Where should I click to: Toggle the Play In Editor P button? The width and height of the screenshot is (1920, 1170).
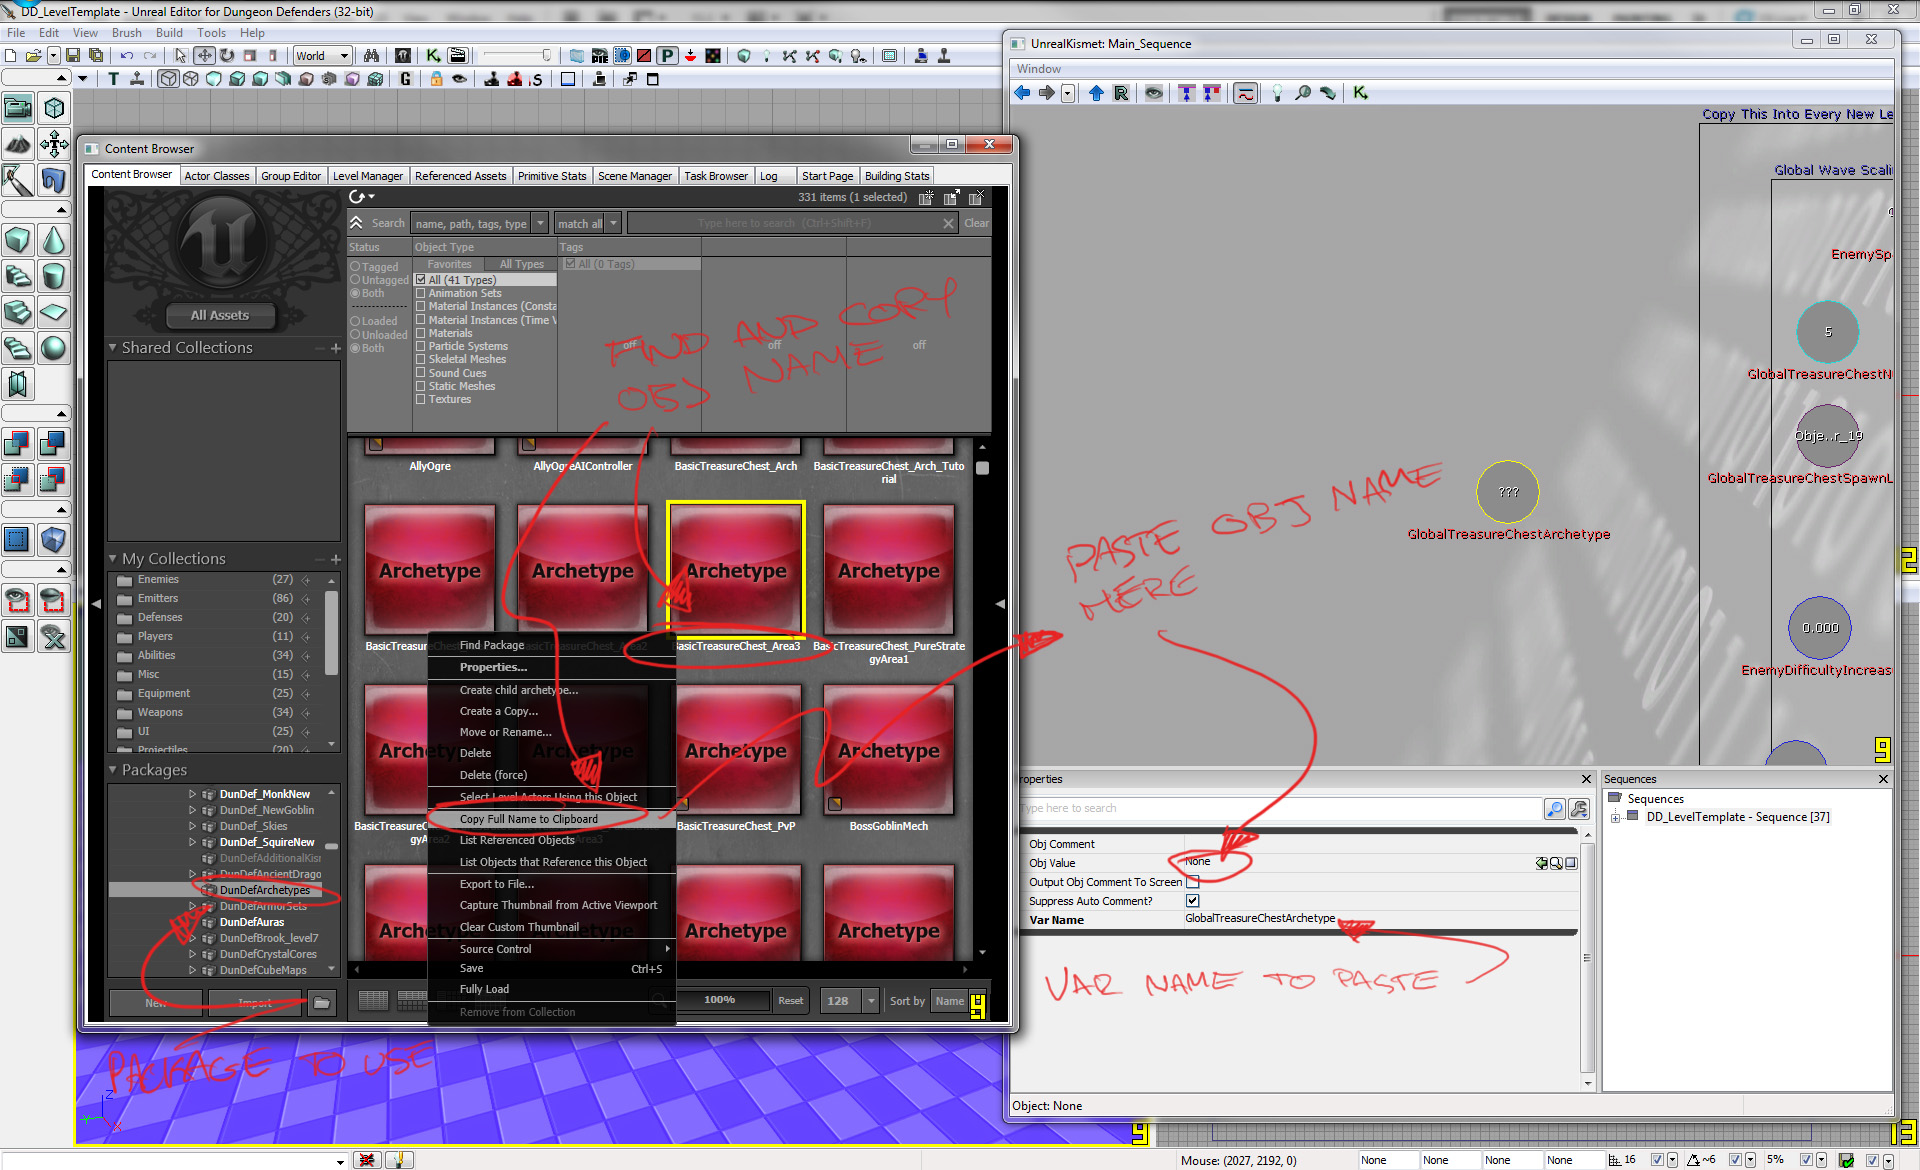click(x=667, y=56)
